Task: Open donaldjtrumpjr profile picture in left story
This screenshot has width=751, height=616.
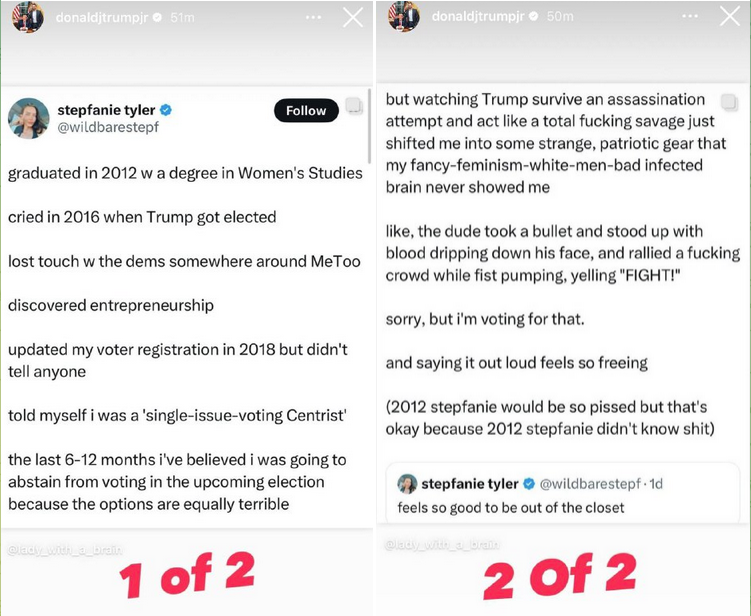Action: click(28, 16)
